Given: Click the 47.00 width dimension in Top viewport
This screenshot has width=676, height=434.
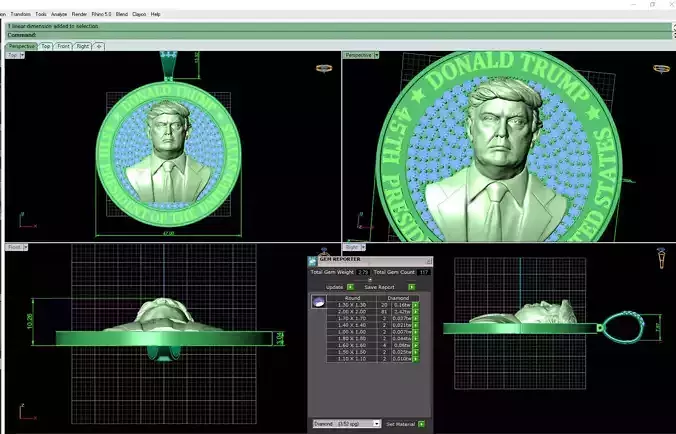Looking at the screenshot, I should [x=169, y=234].
